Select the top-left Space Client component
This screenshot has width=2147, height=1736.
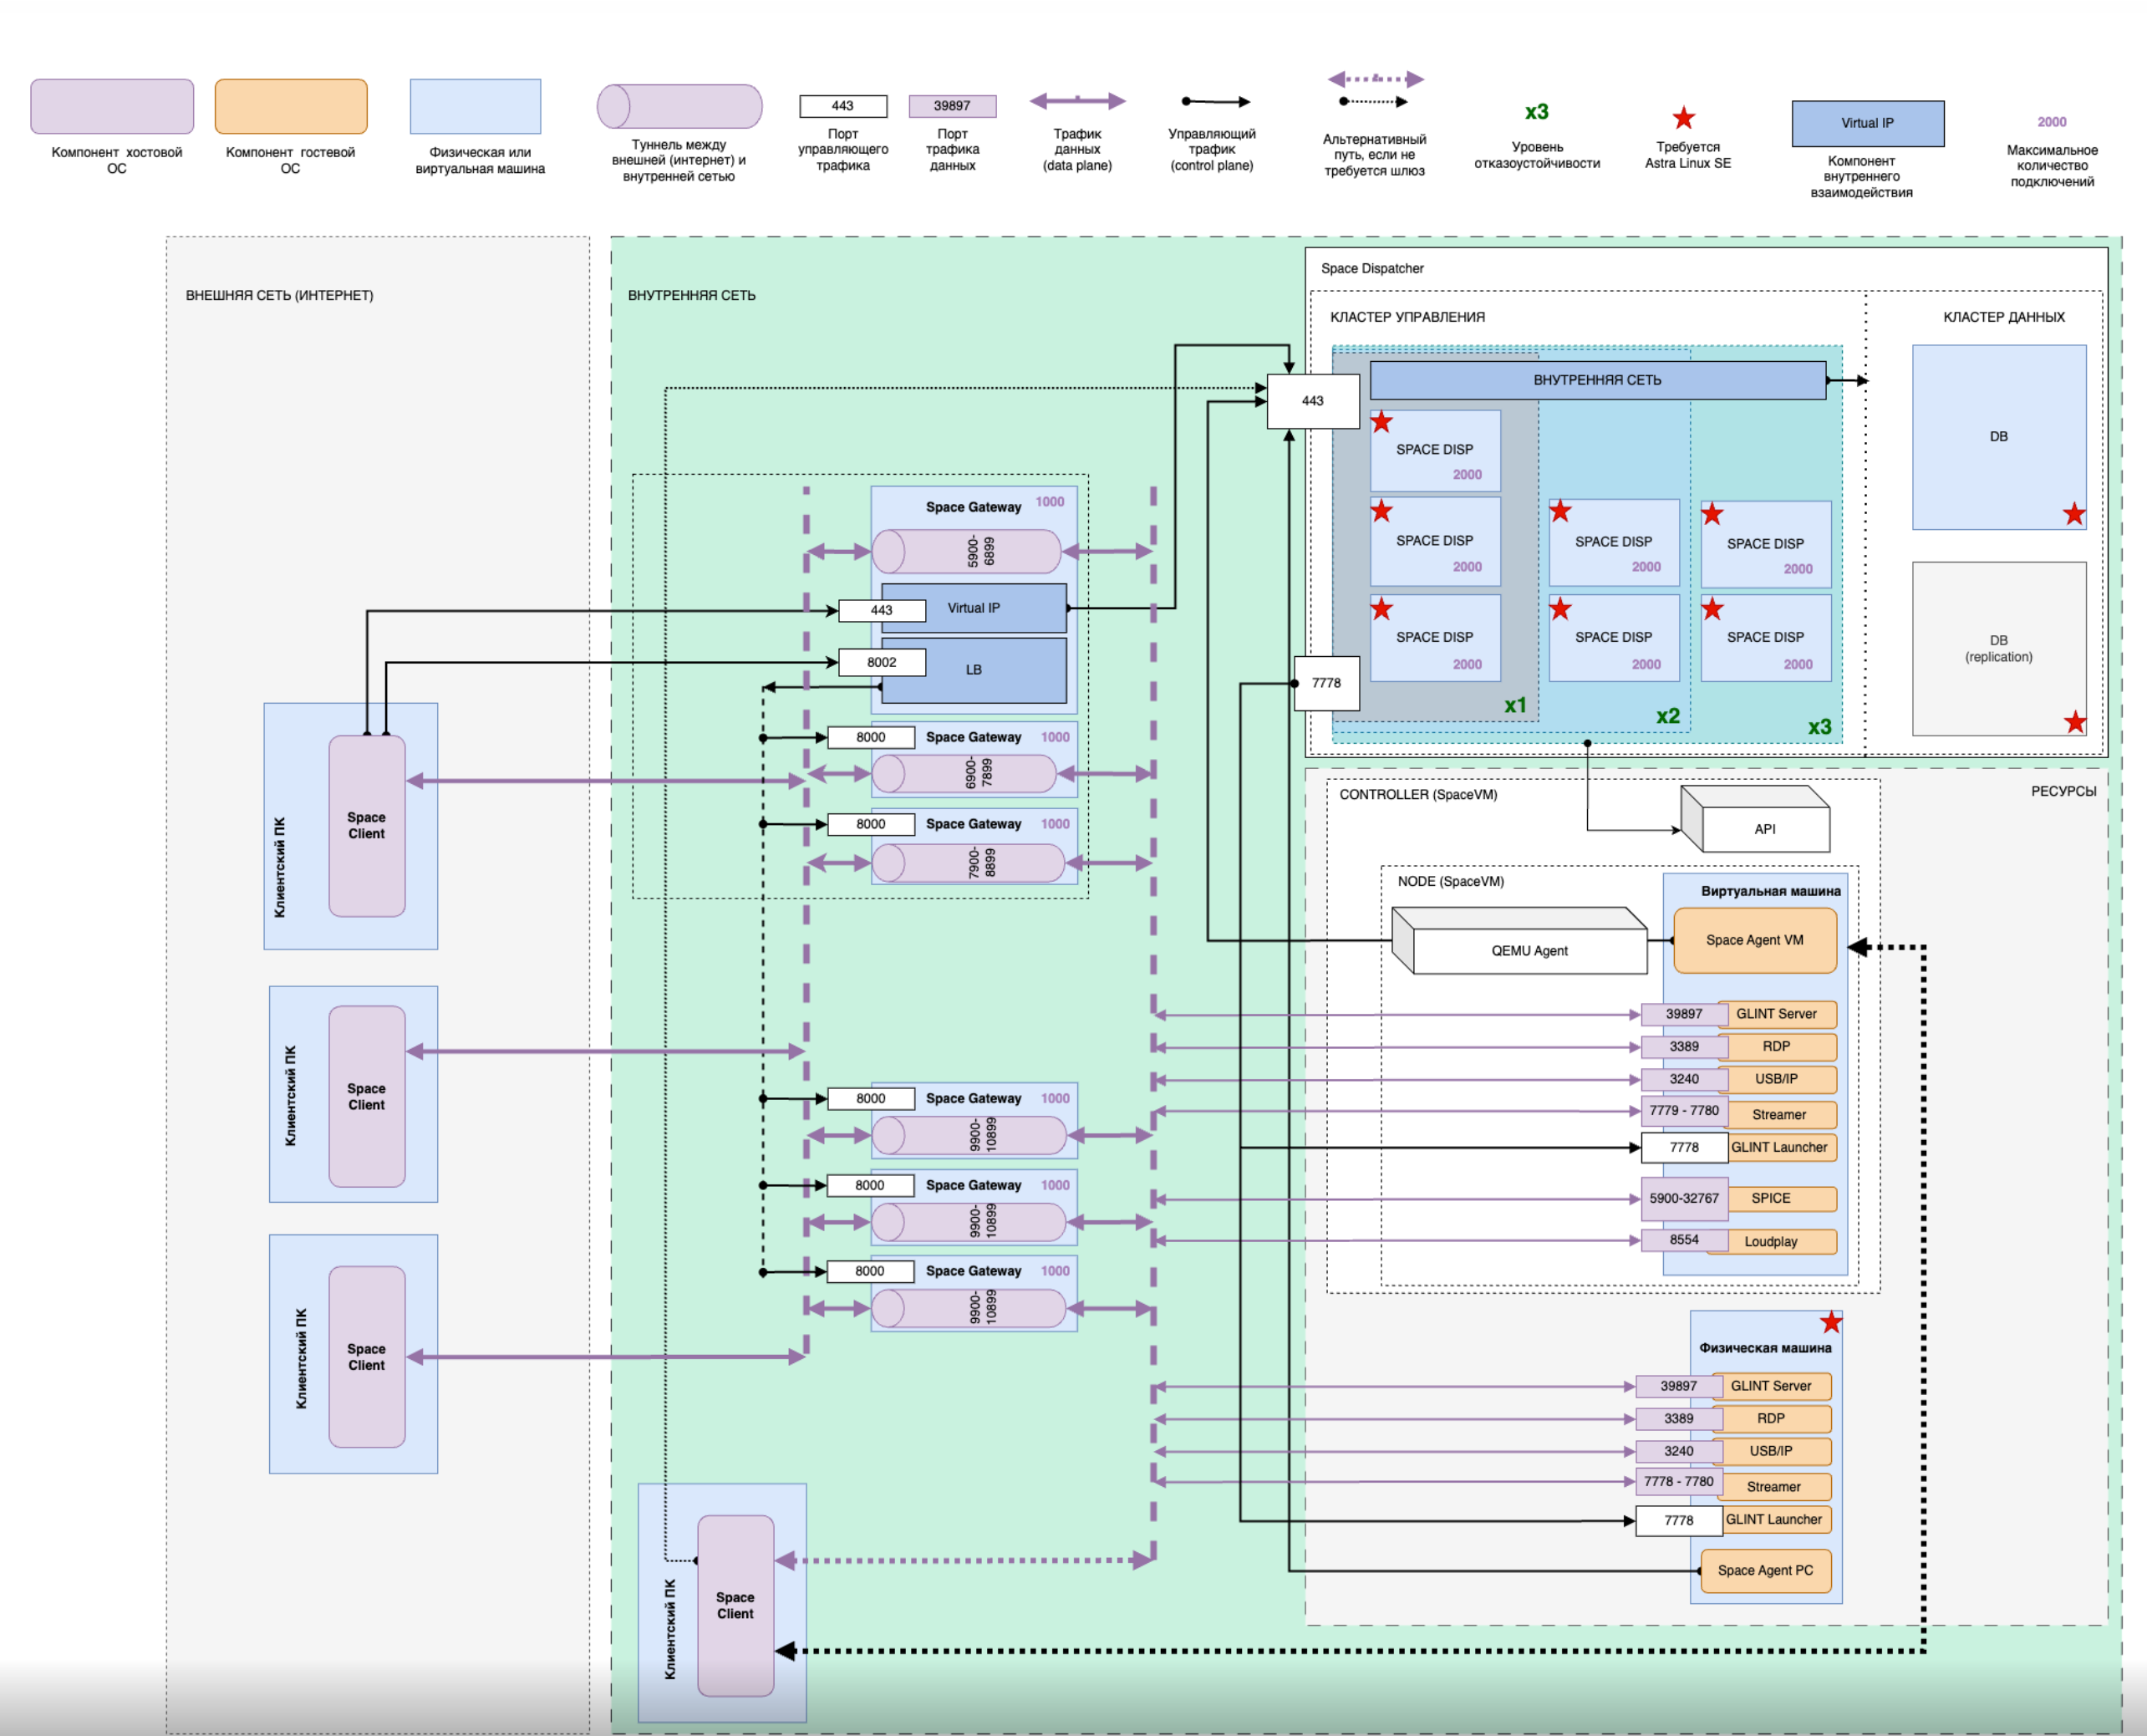pyautogui.click(x=366, y=825)
